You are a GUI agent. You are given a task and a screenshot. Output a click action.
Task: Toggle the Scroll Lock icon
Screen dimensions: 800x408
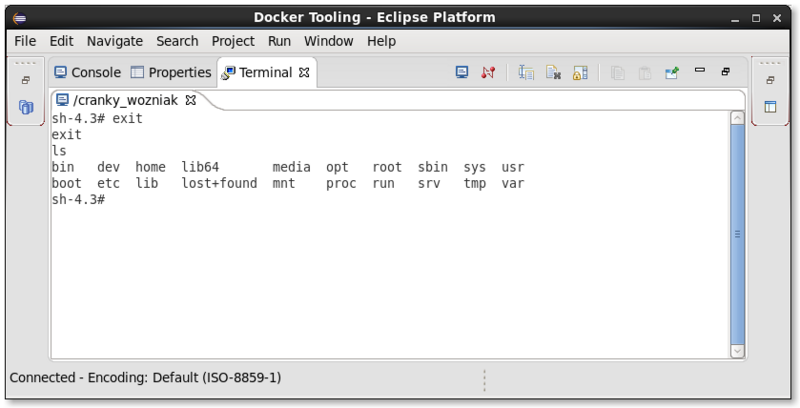tap(580, 73)
